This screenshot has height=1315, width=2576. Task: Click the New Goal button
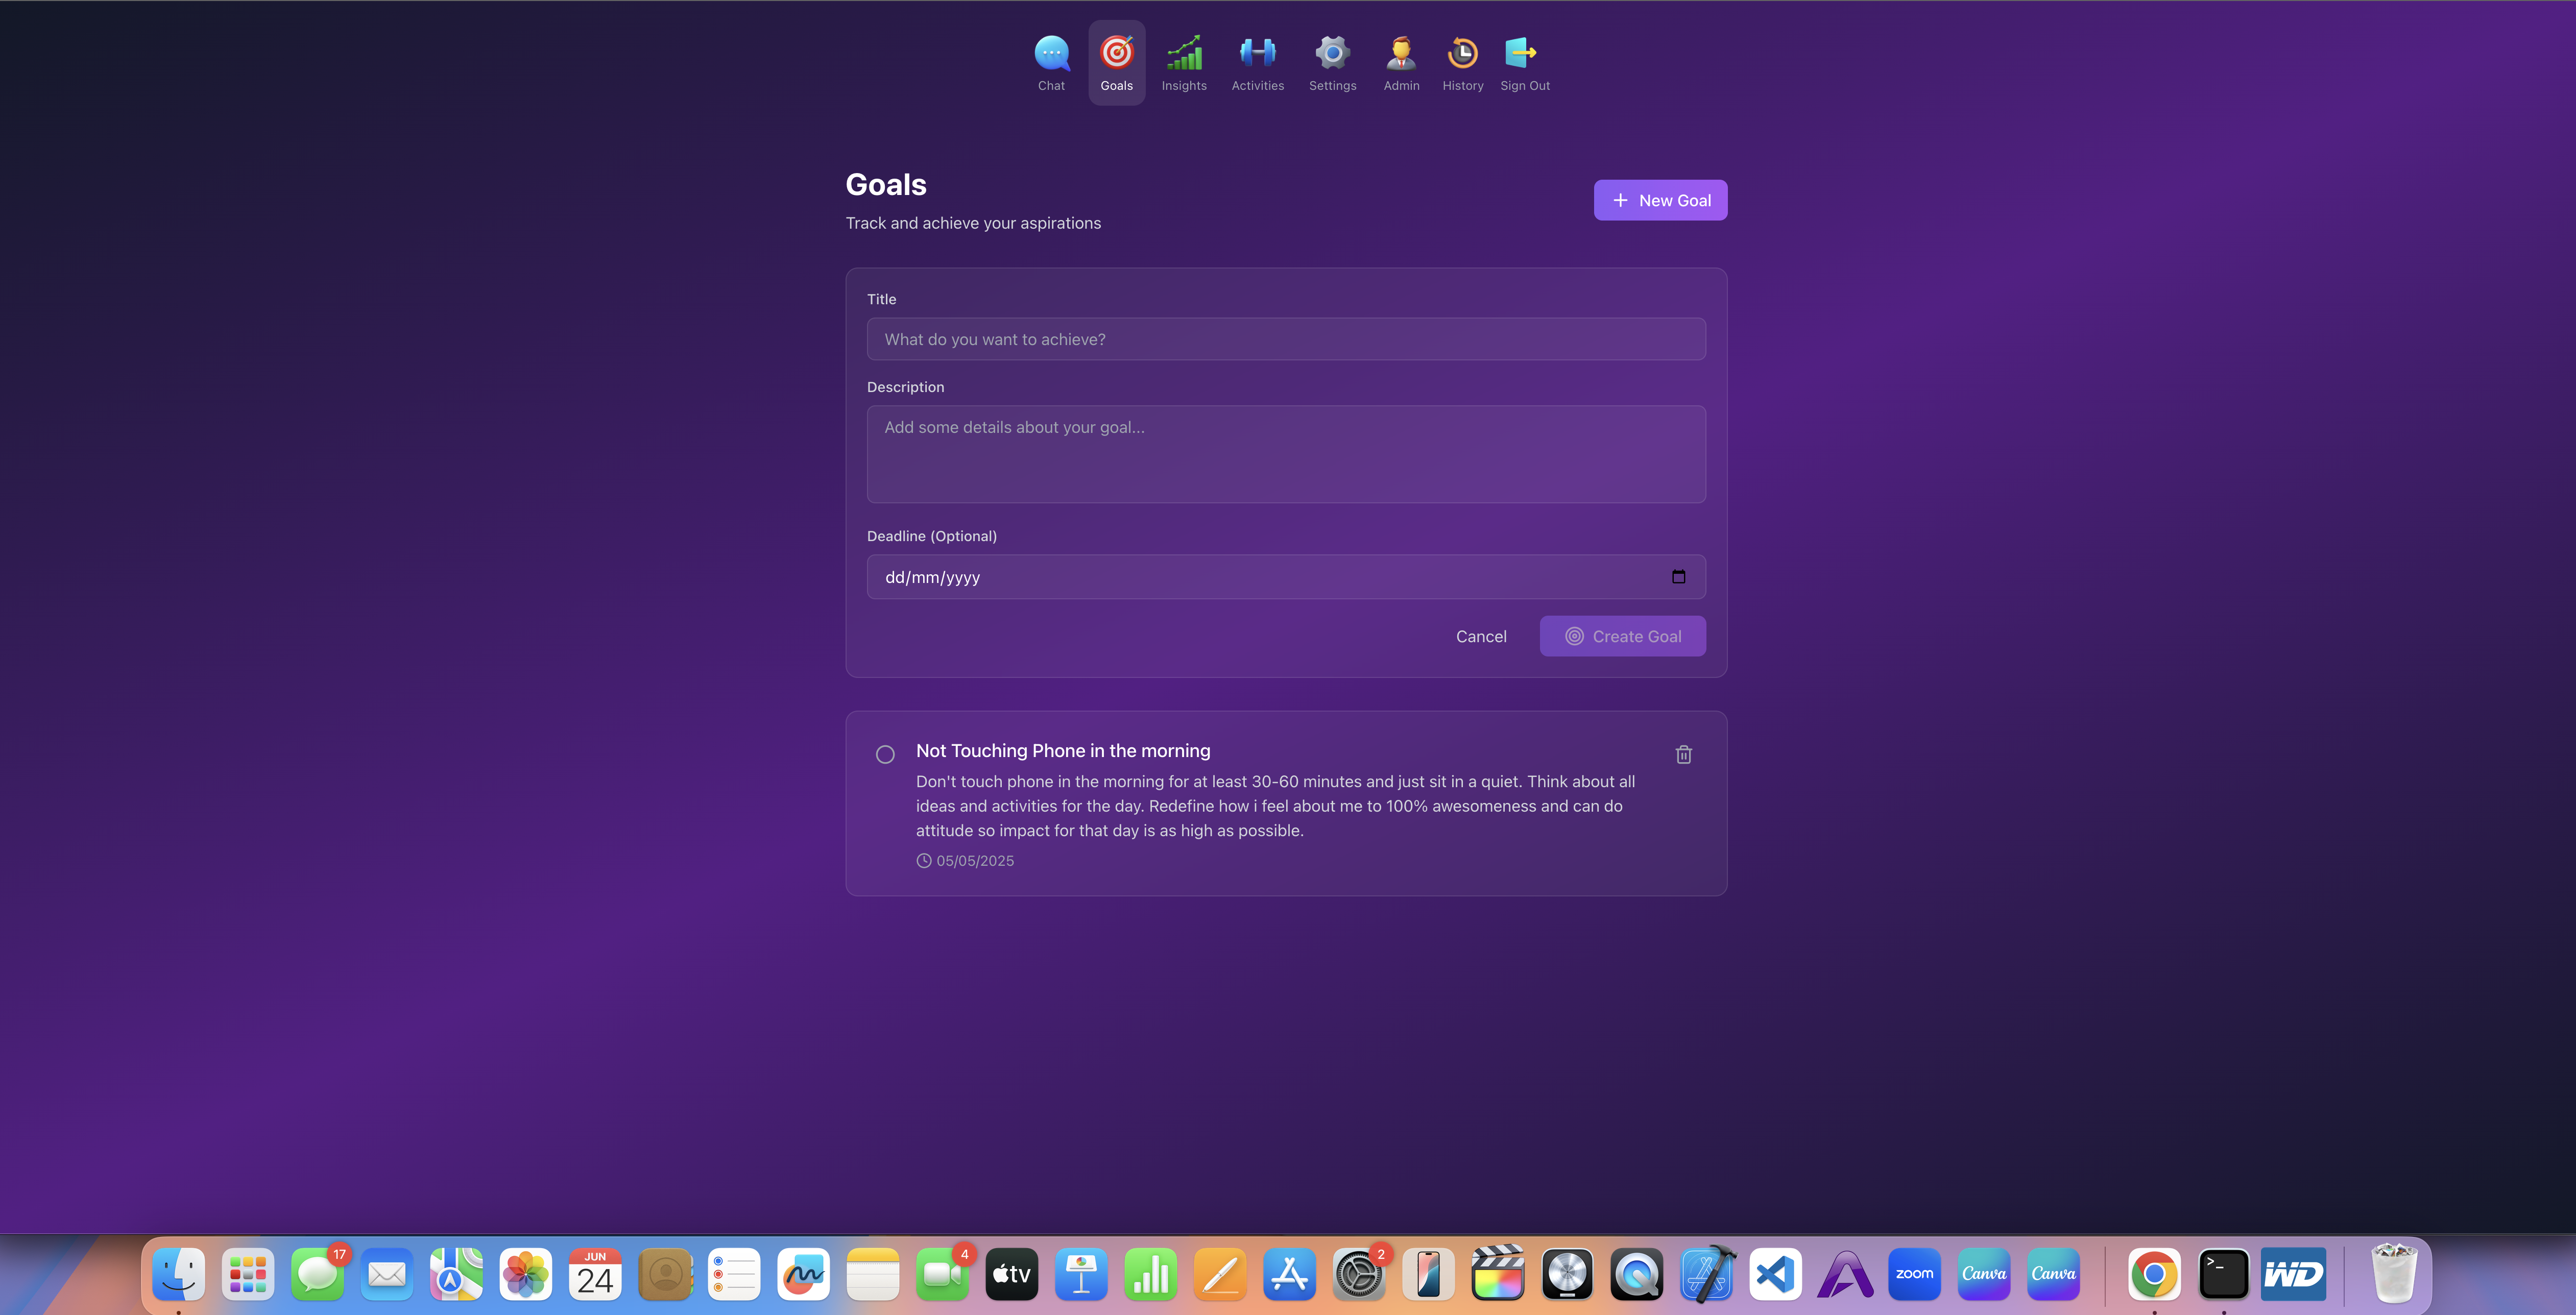[x=1660, y=200]
